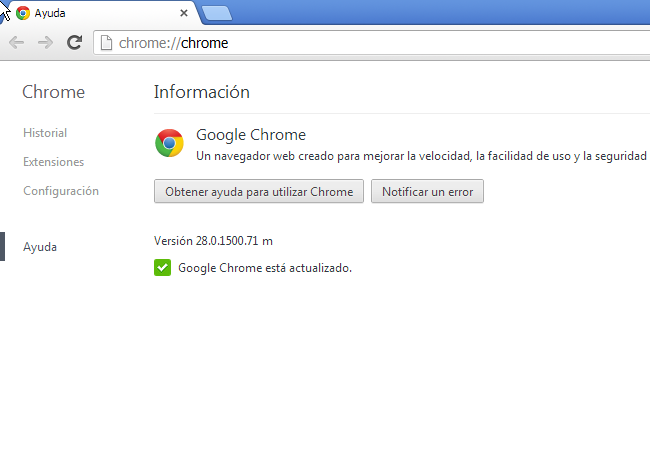Click 'Google Chrome está actualizado.' status text

(x=265, y=268)
